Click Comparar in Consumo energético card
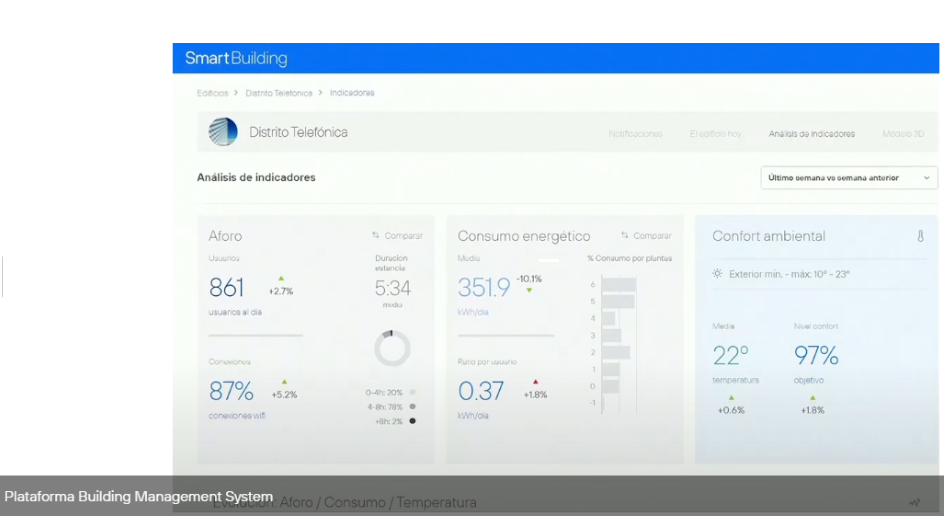 [646, 235]
